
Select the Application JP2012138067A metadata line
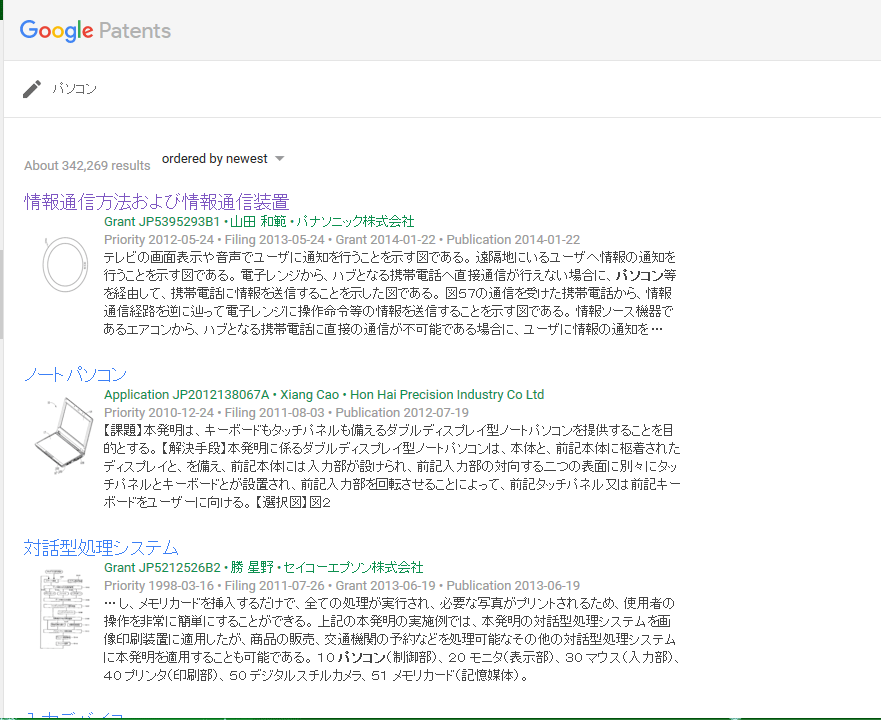coord(324,395)
